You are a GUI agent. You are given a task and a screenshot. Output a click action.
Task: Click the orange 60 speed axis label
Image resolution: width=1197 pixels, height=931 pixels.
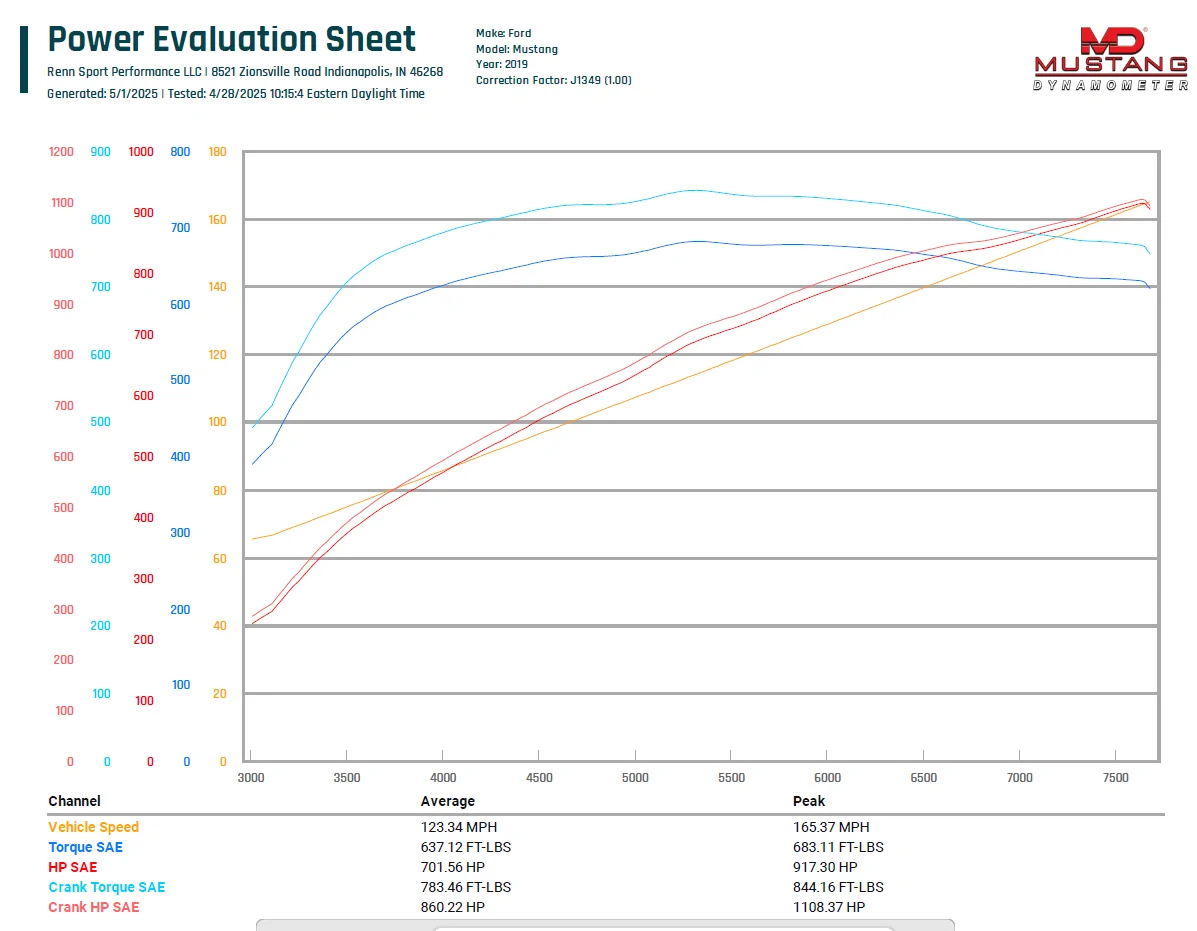220,559
